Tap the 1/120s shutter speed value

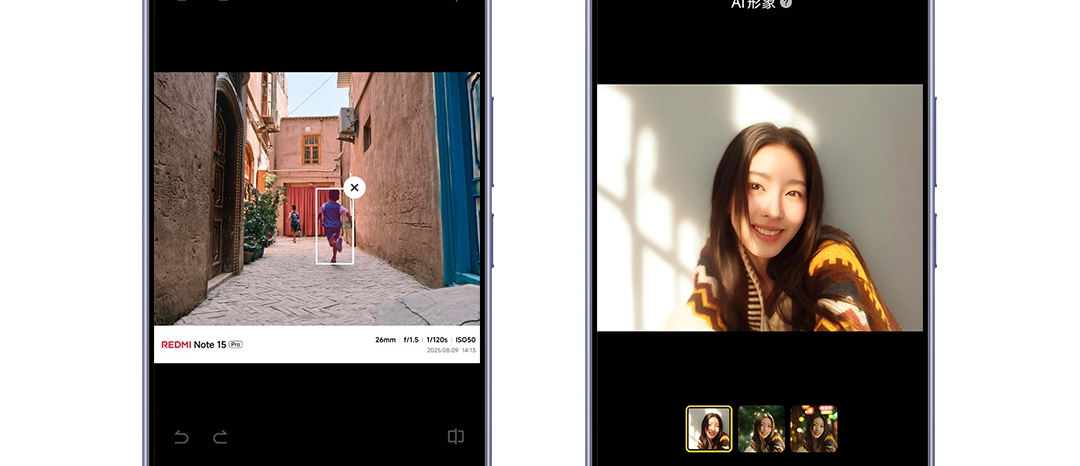[437, 340]
